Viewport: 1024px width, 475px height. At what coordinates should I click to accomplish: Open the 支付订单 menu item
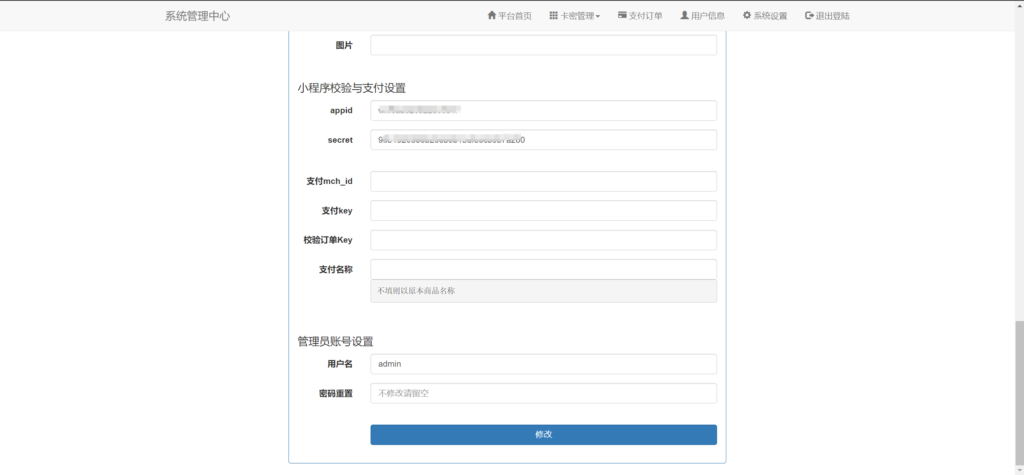click(645, 16)
